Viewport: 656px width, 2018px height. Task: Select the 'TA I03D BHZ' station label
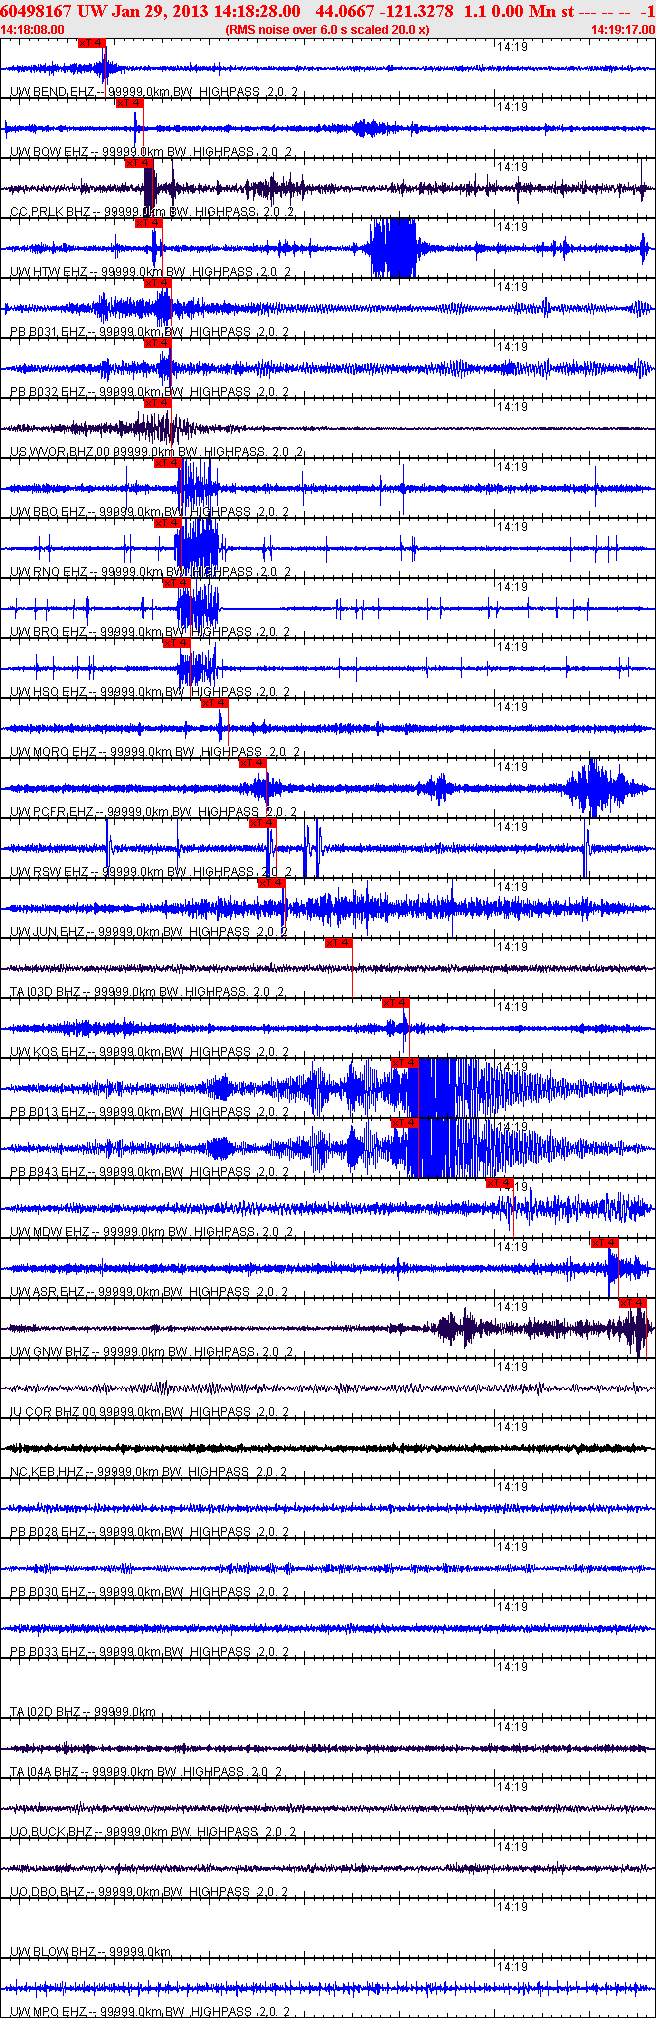coord(45,992)
